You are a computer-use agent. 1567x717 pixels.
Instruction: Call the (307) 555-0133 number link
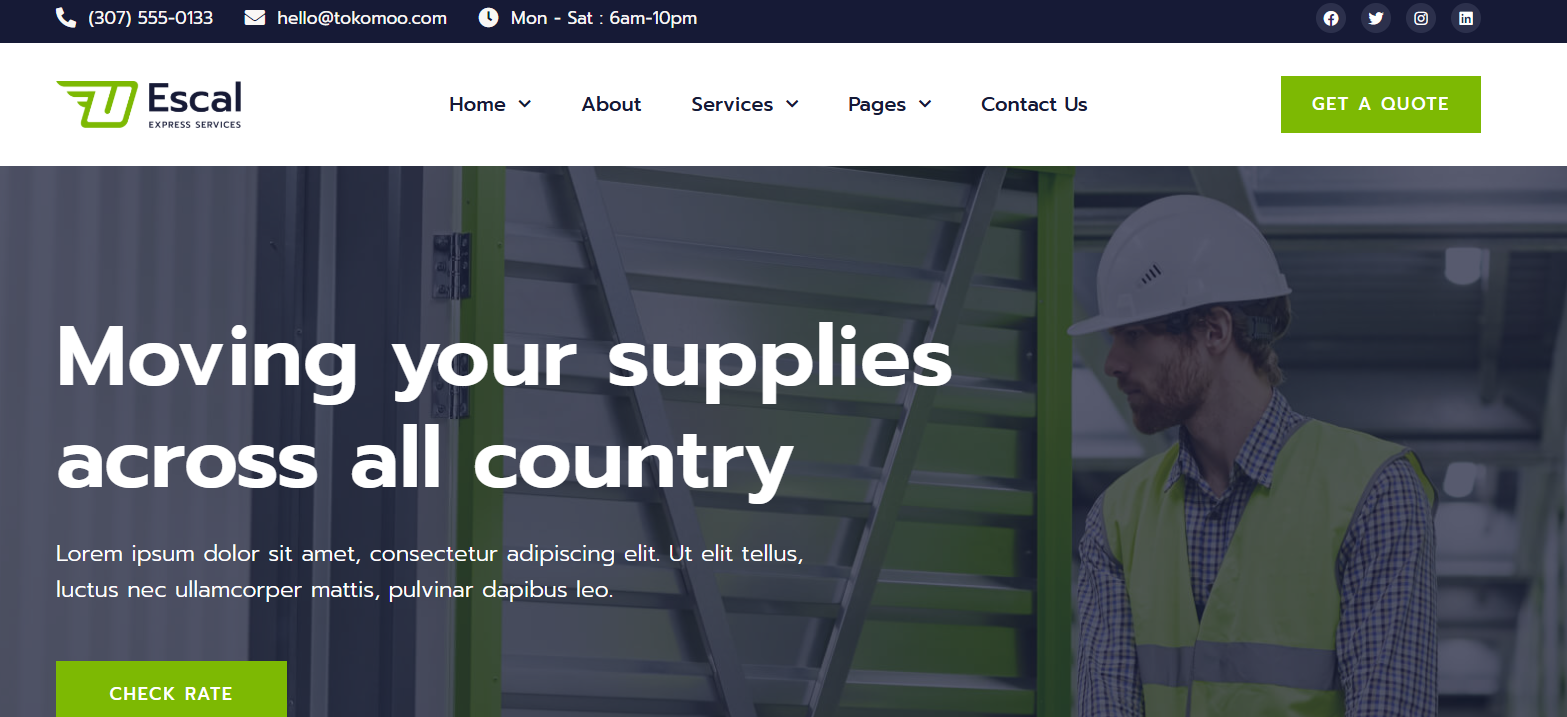151,18
